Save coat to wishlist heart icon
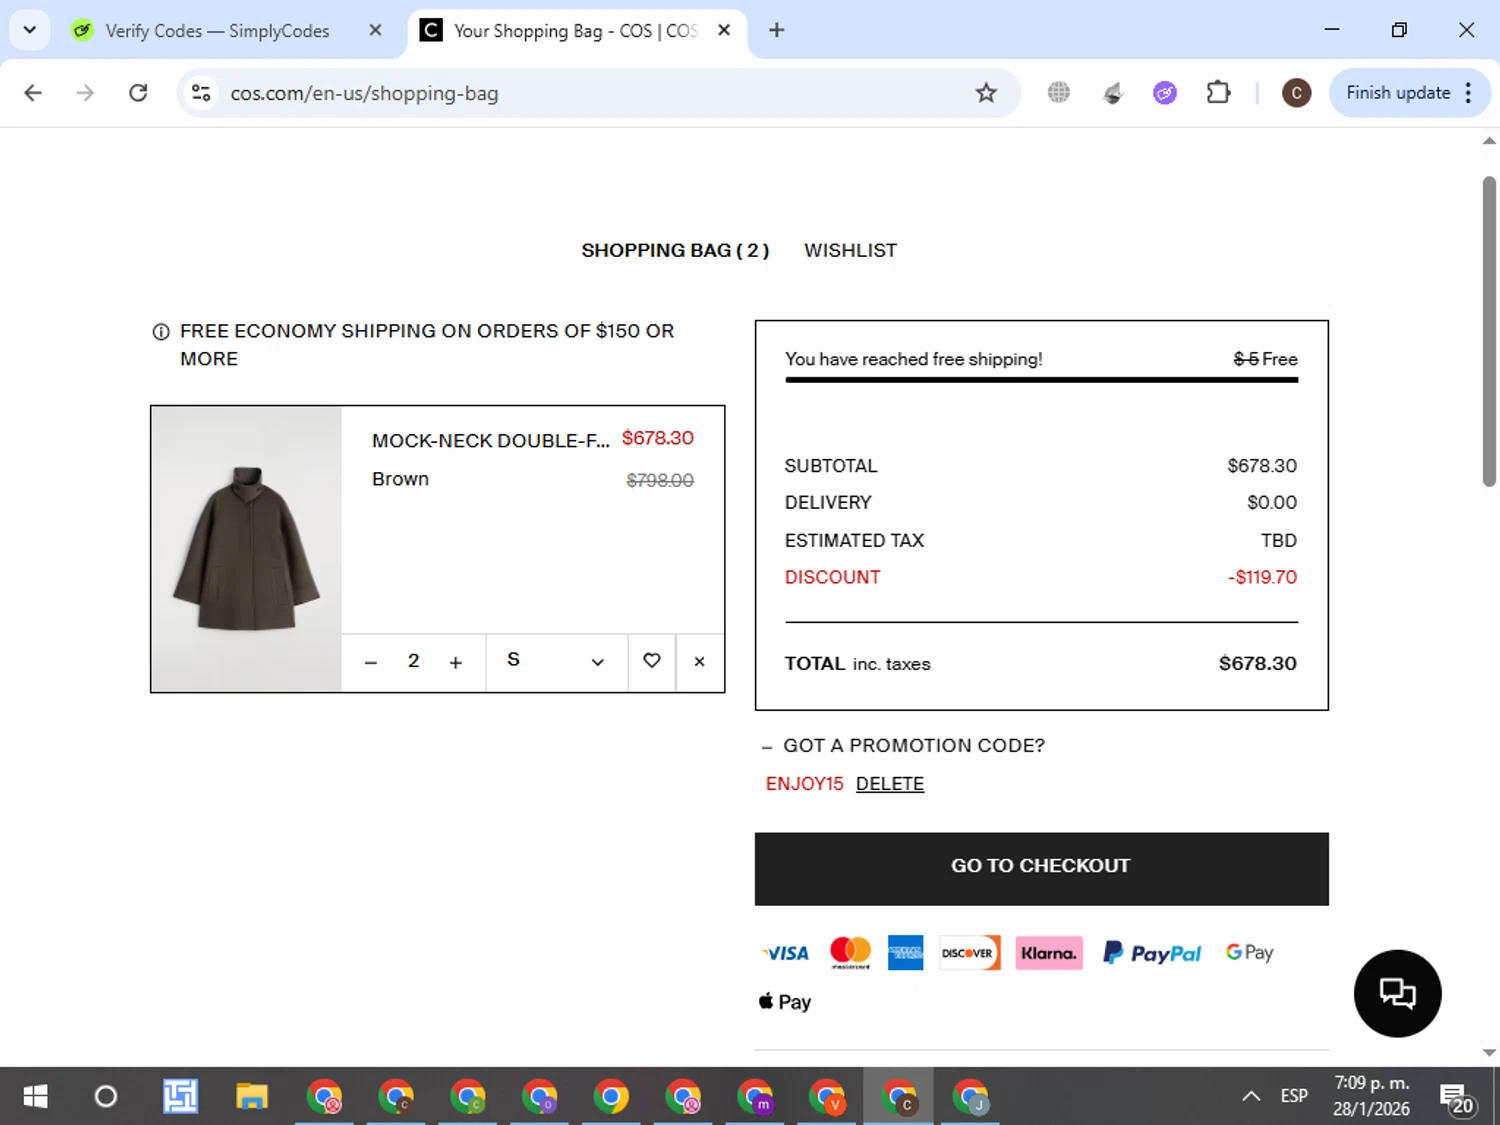 (x=652, y=661)
